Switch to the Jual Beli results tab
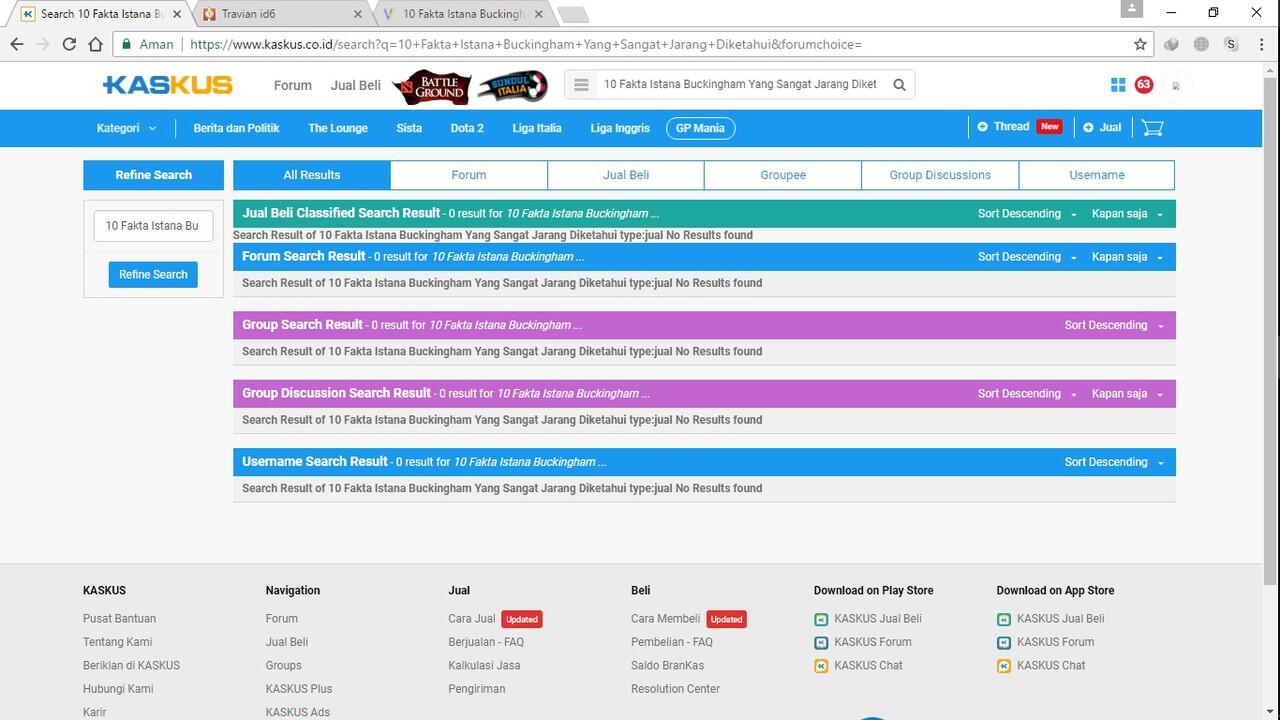Image resolution: width=1280 pixels, height=720 pixels. point(626,175)
